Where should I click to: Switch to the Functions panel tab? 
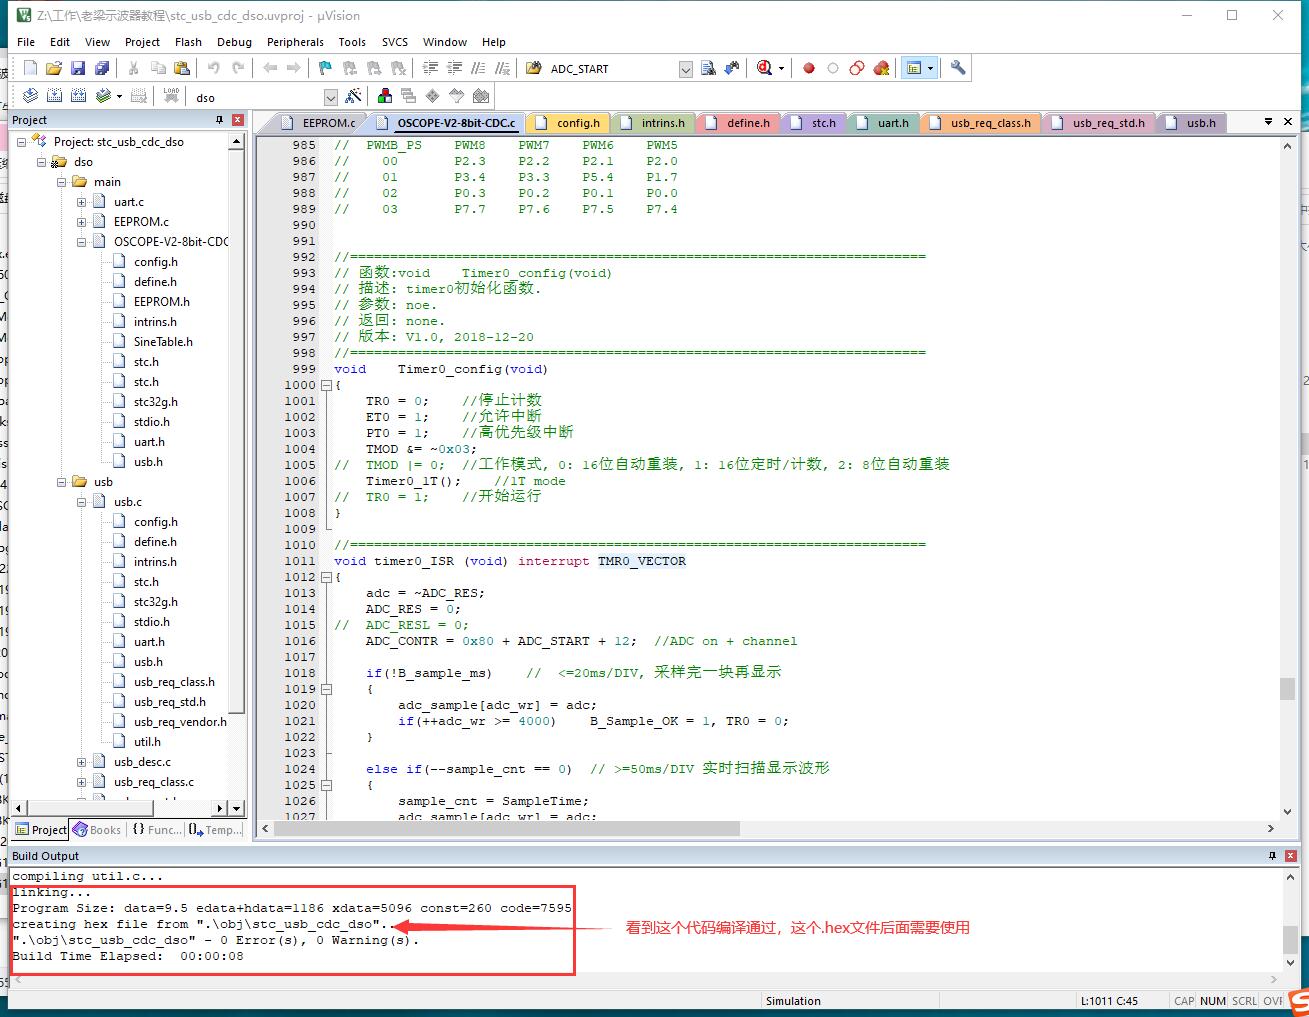pyautogui.click(x=156, y=830)
